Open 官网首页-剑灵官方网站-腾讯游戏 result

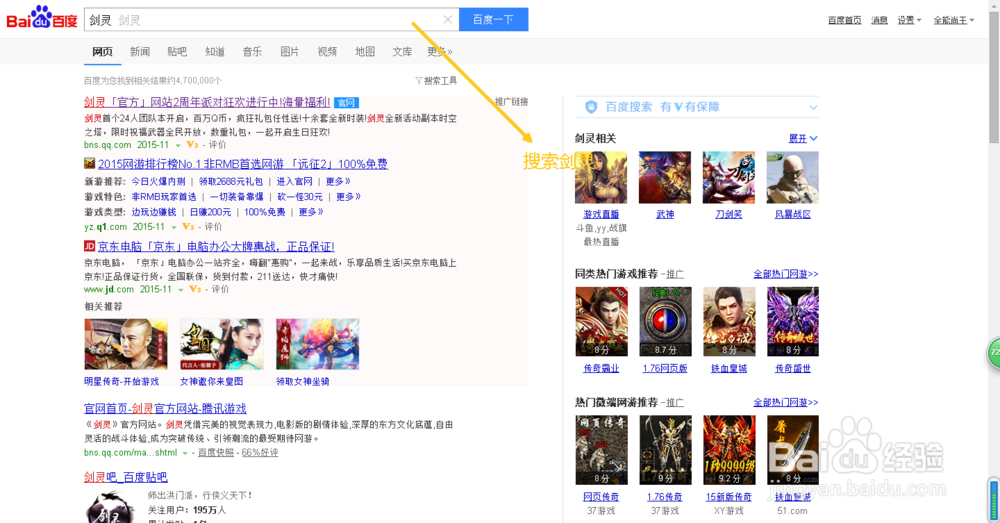pos(165,408)
